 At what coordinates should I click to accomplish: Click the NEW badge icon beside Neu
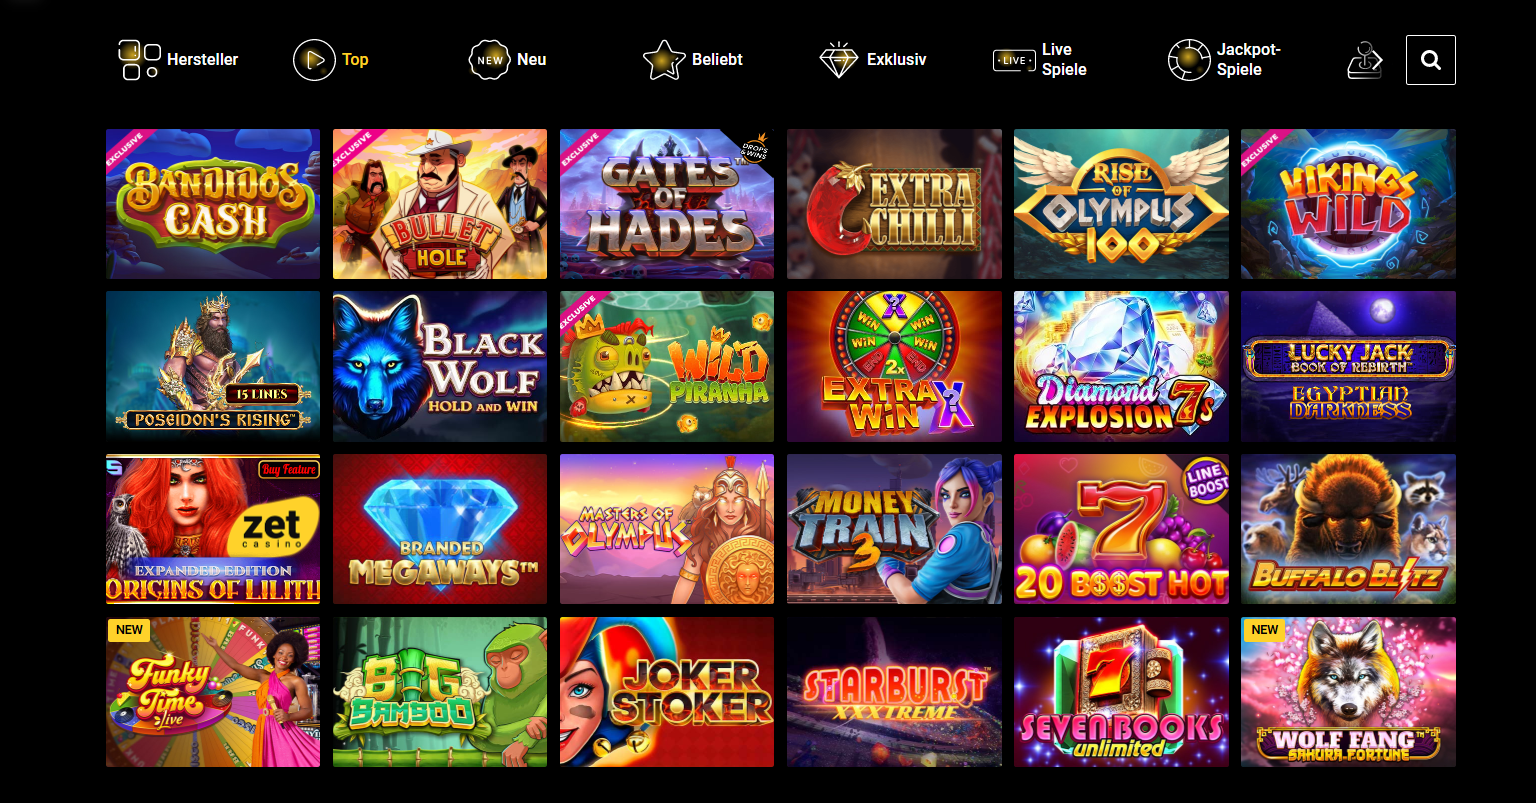(489, 60)
